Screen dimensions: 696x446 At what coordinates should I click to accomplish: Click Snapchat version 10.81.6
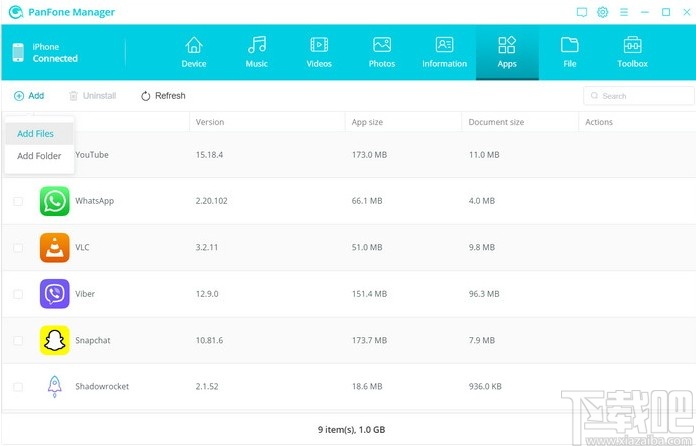(209, 340)
